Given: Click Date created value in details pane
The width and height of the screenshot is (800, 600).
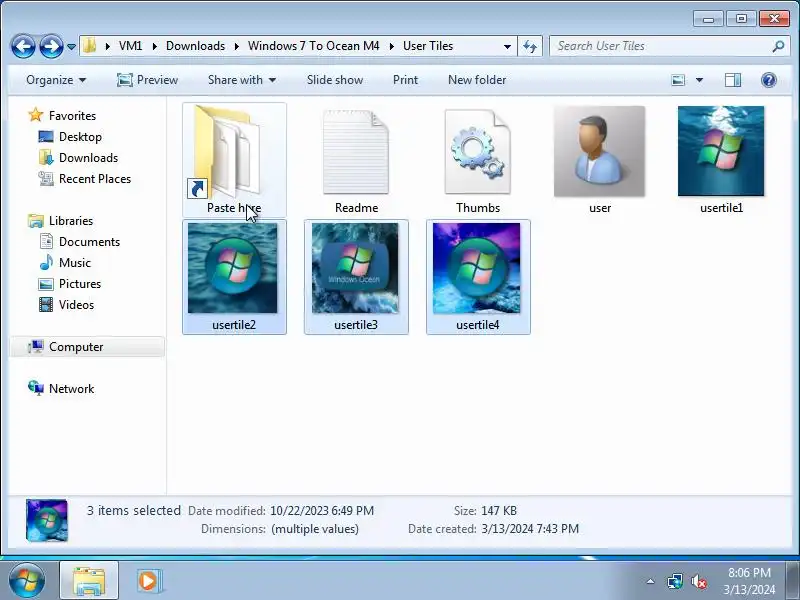Looking at the screenshot, I should click(530, 529).
